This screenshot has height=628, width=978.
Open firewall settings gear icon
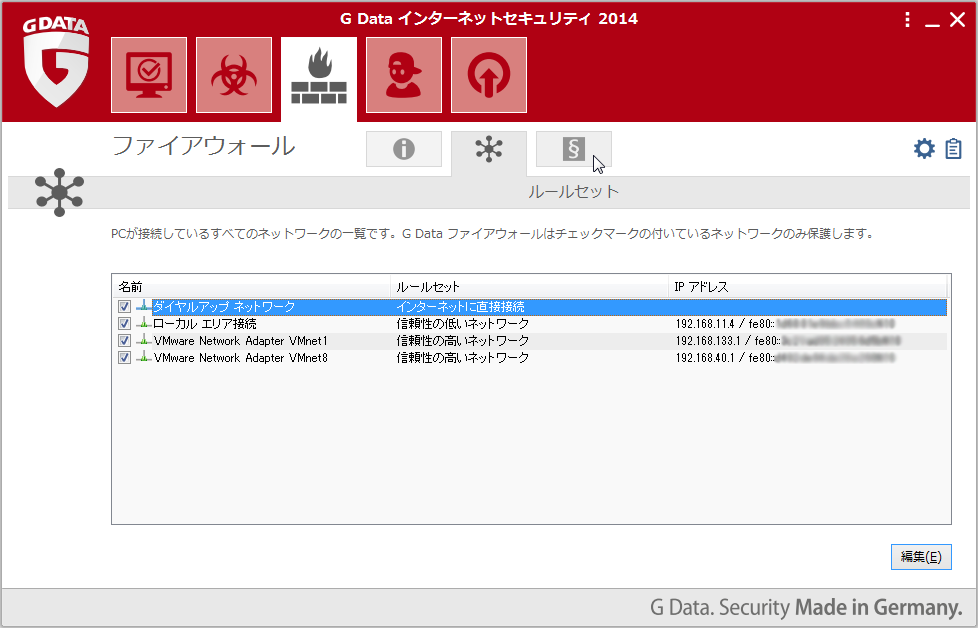tap(924, 149)
